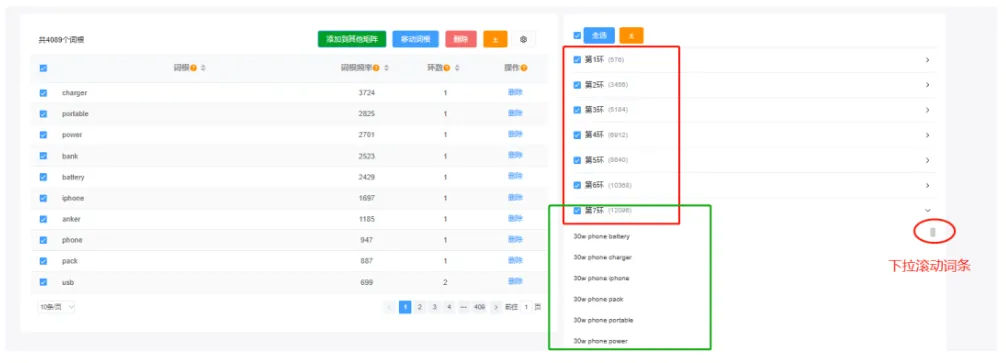The height and width of the screenshot is (363, 1006).
Task: Toggle the checkbox beside the 全选 button
Action: [x=577, y=36]
